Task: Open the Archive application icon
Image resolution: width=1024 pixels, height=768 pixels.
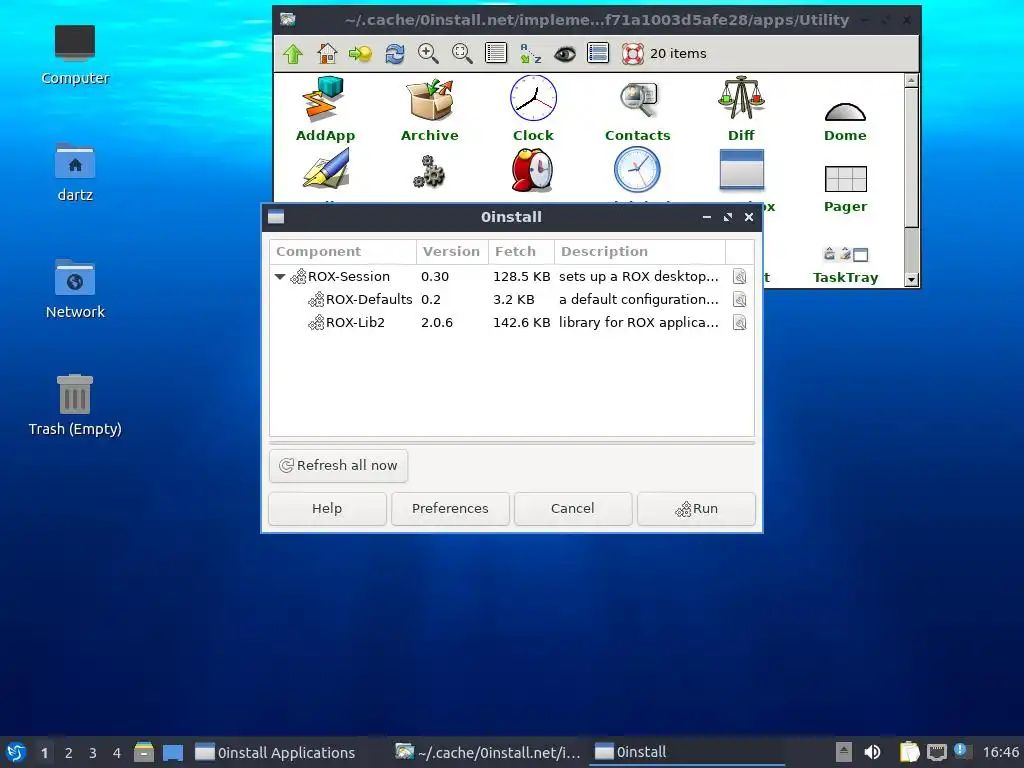Action: 430,109
